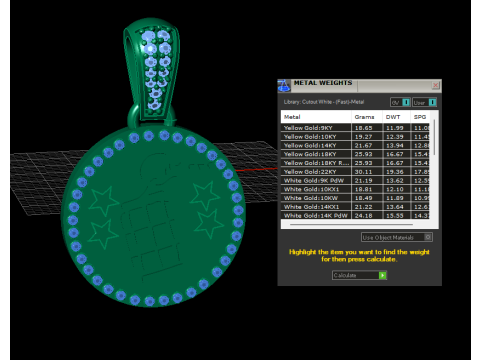480x360 pixels.
Task: Select the White Gold:10KW row
Action: click(355, 198)
